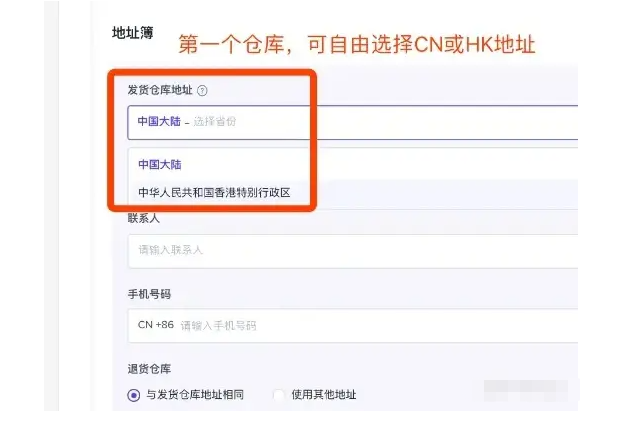Click the 地址簿 section heading
The image size is (632, 422).
coord(133,33)
